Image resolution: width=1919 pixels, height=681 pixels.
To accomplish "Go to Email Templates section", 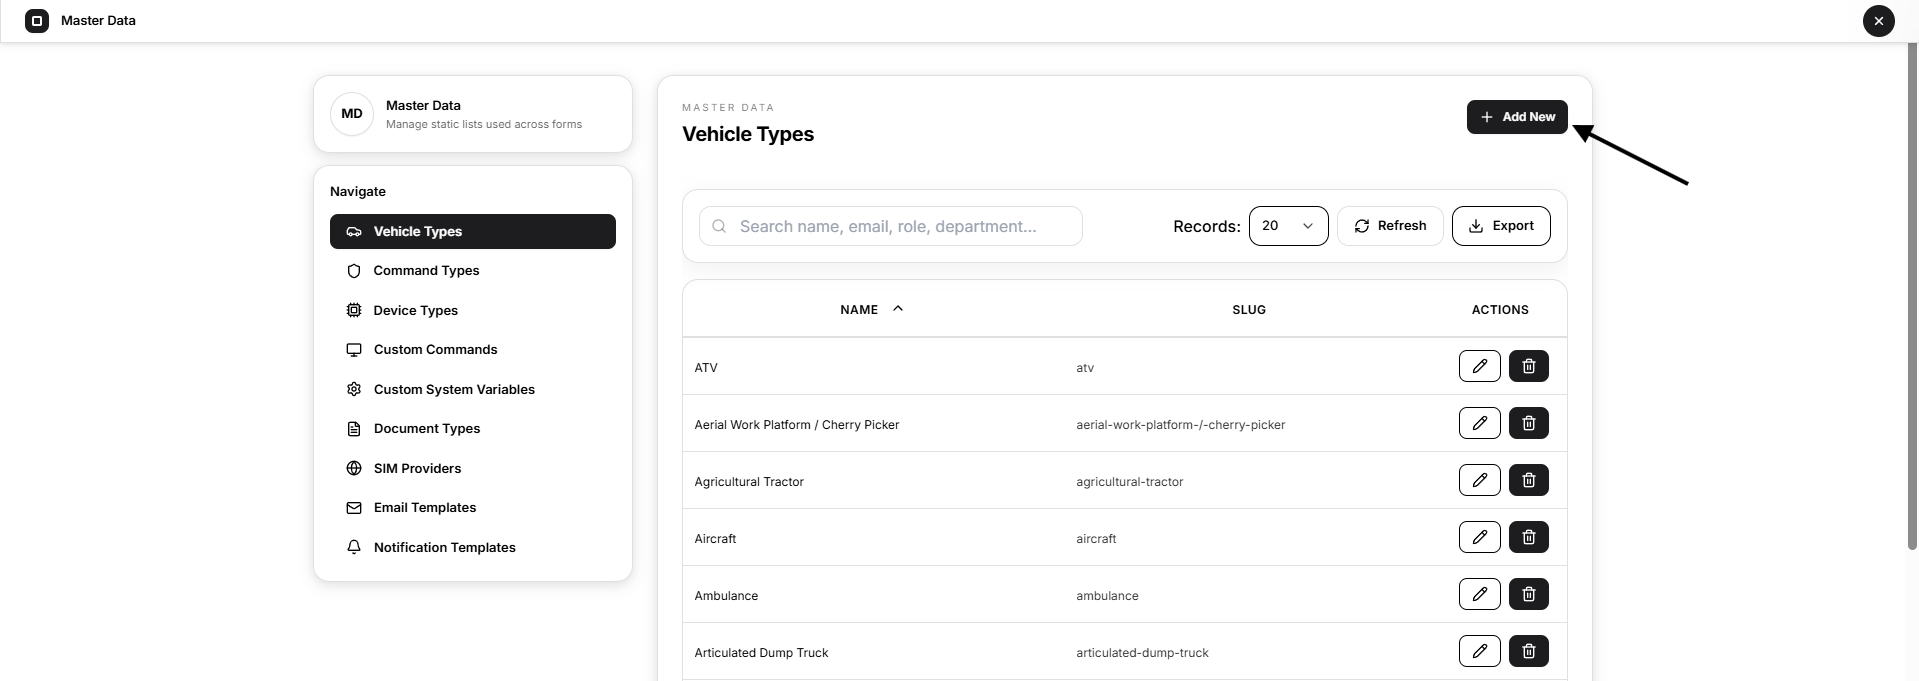I will (x=473, y=508).
